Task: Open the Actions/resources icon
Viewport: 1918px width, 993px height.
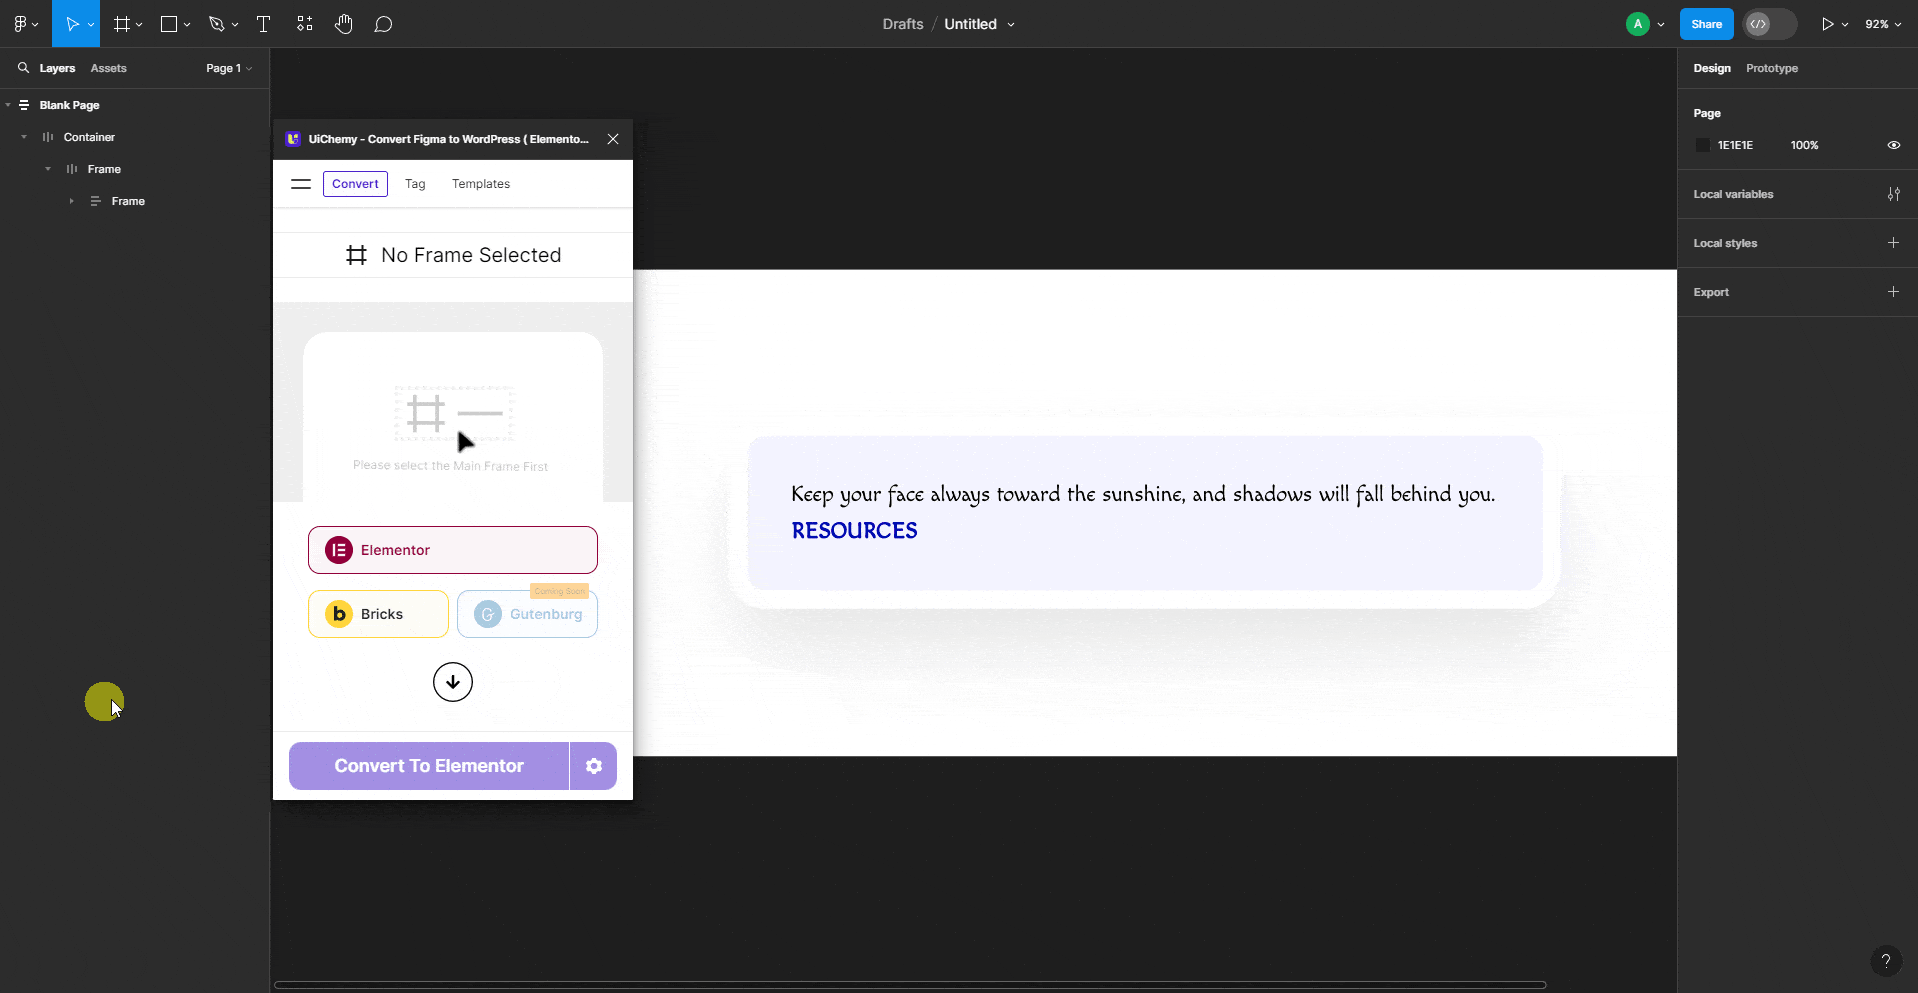Action: (304, 23)
